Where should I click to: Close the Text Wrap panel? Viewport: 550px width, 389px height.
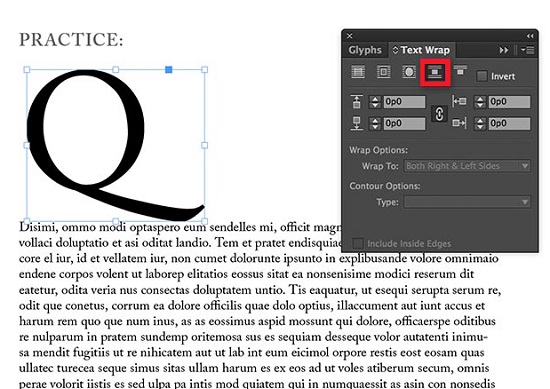tap(349, 36)
